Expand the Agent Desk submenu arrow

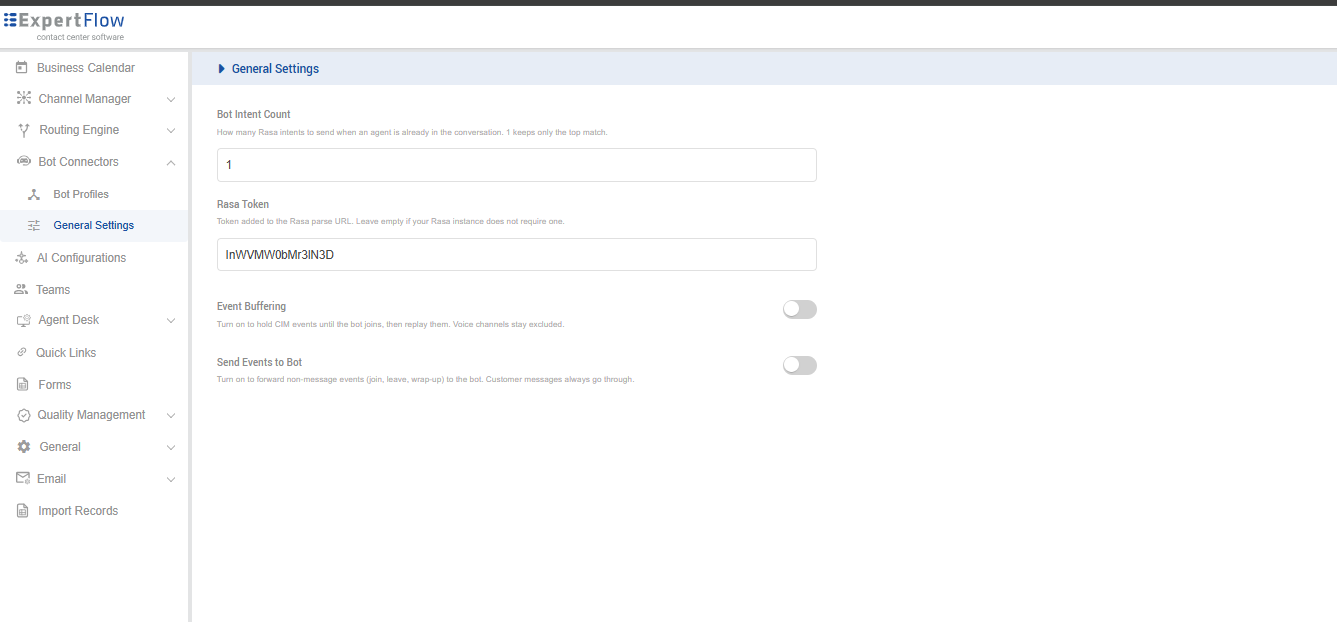(x=171, y=321)
